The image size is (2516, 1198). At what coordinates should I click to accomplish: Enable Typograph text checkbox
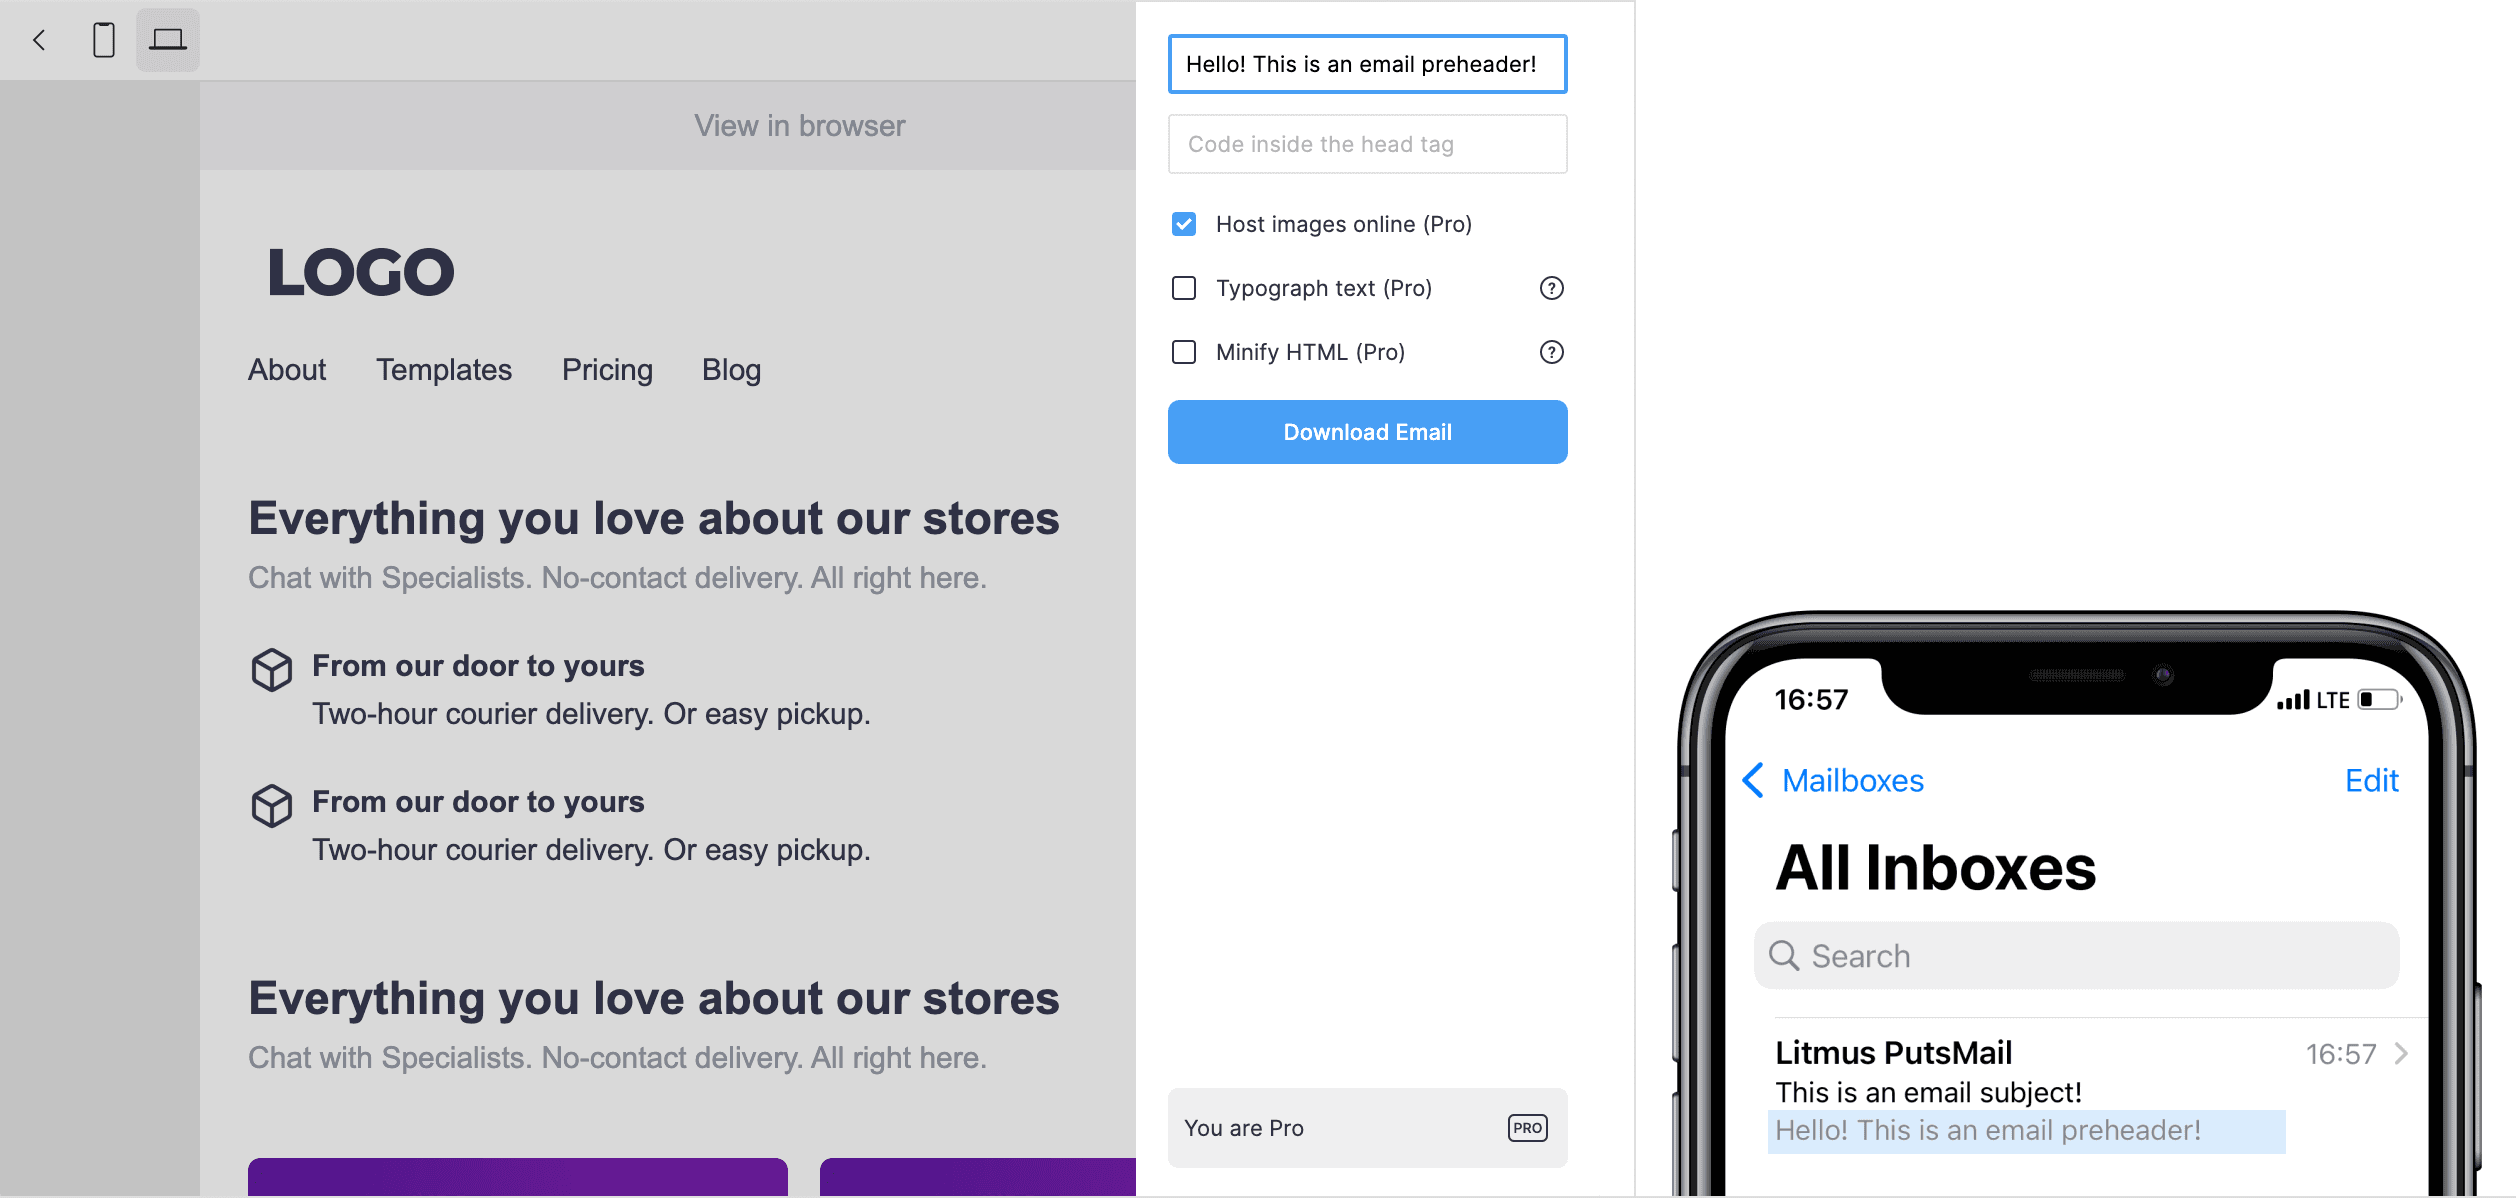(1184, 288)
